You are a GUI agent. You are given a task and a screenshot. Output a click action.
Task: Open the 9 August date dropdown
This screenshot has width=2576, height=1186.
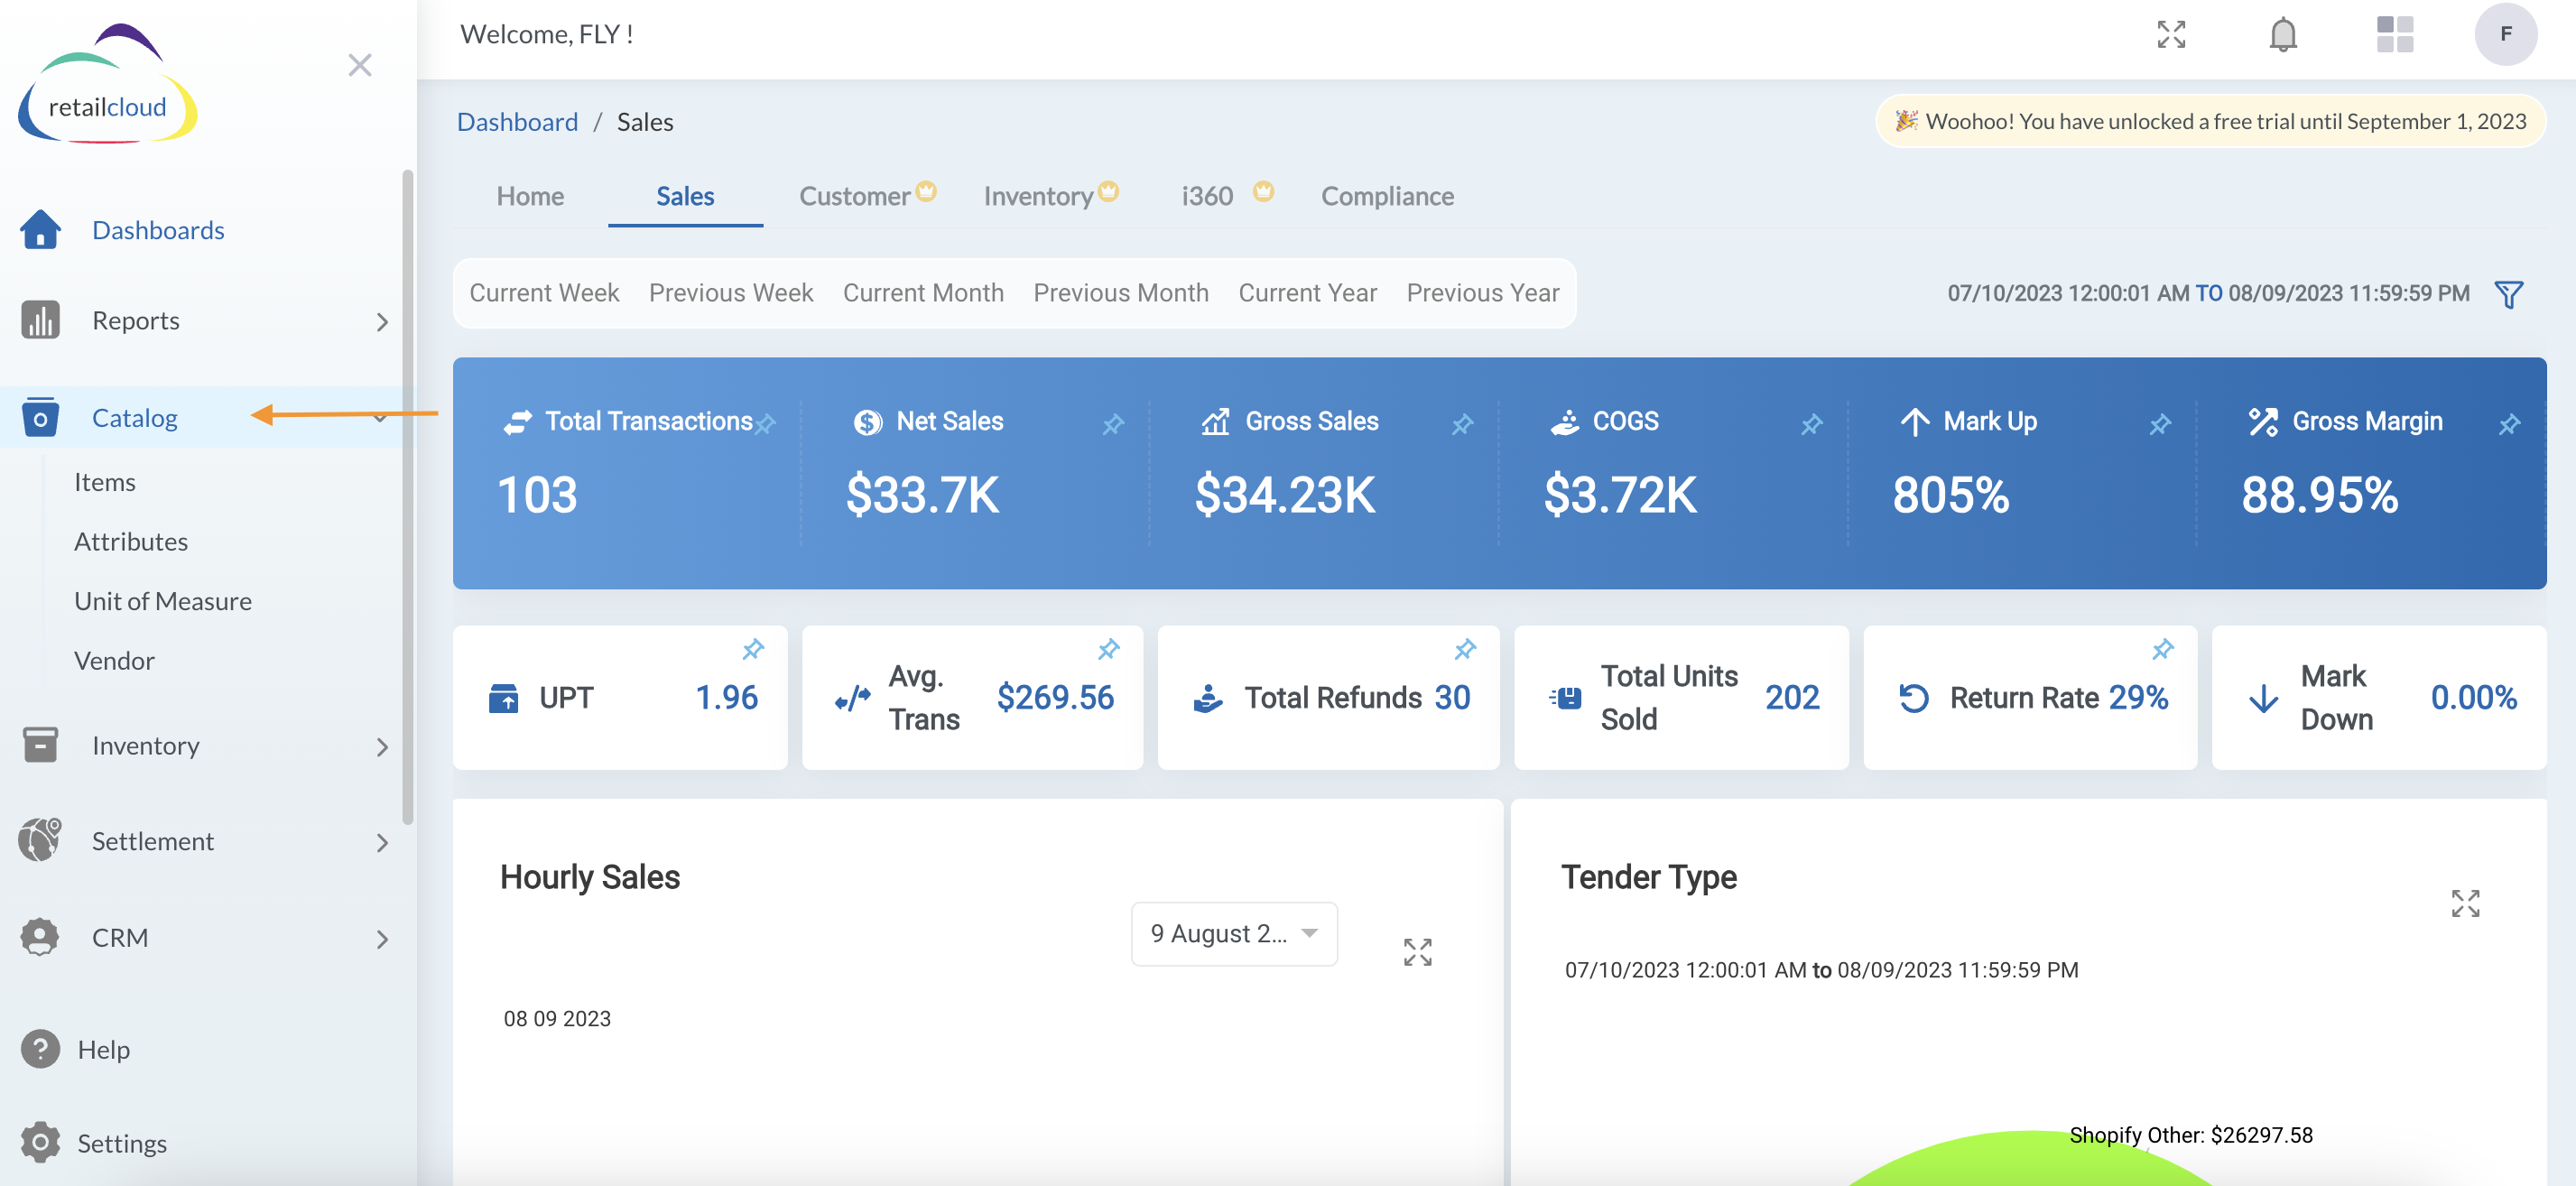(x=1233, y=933)
